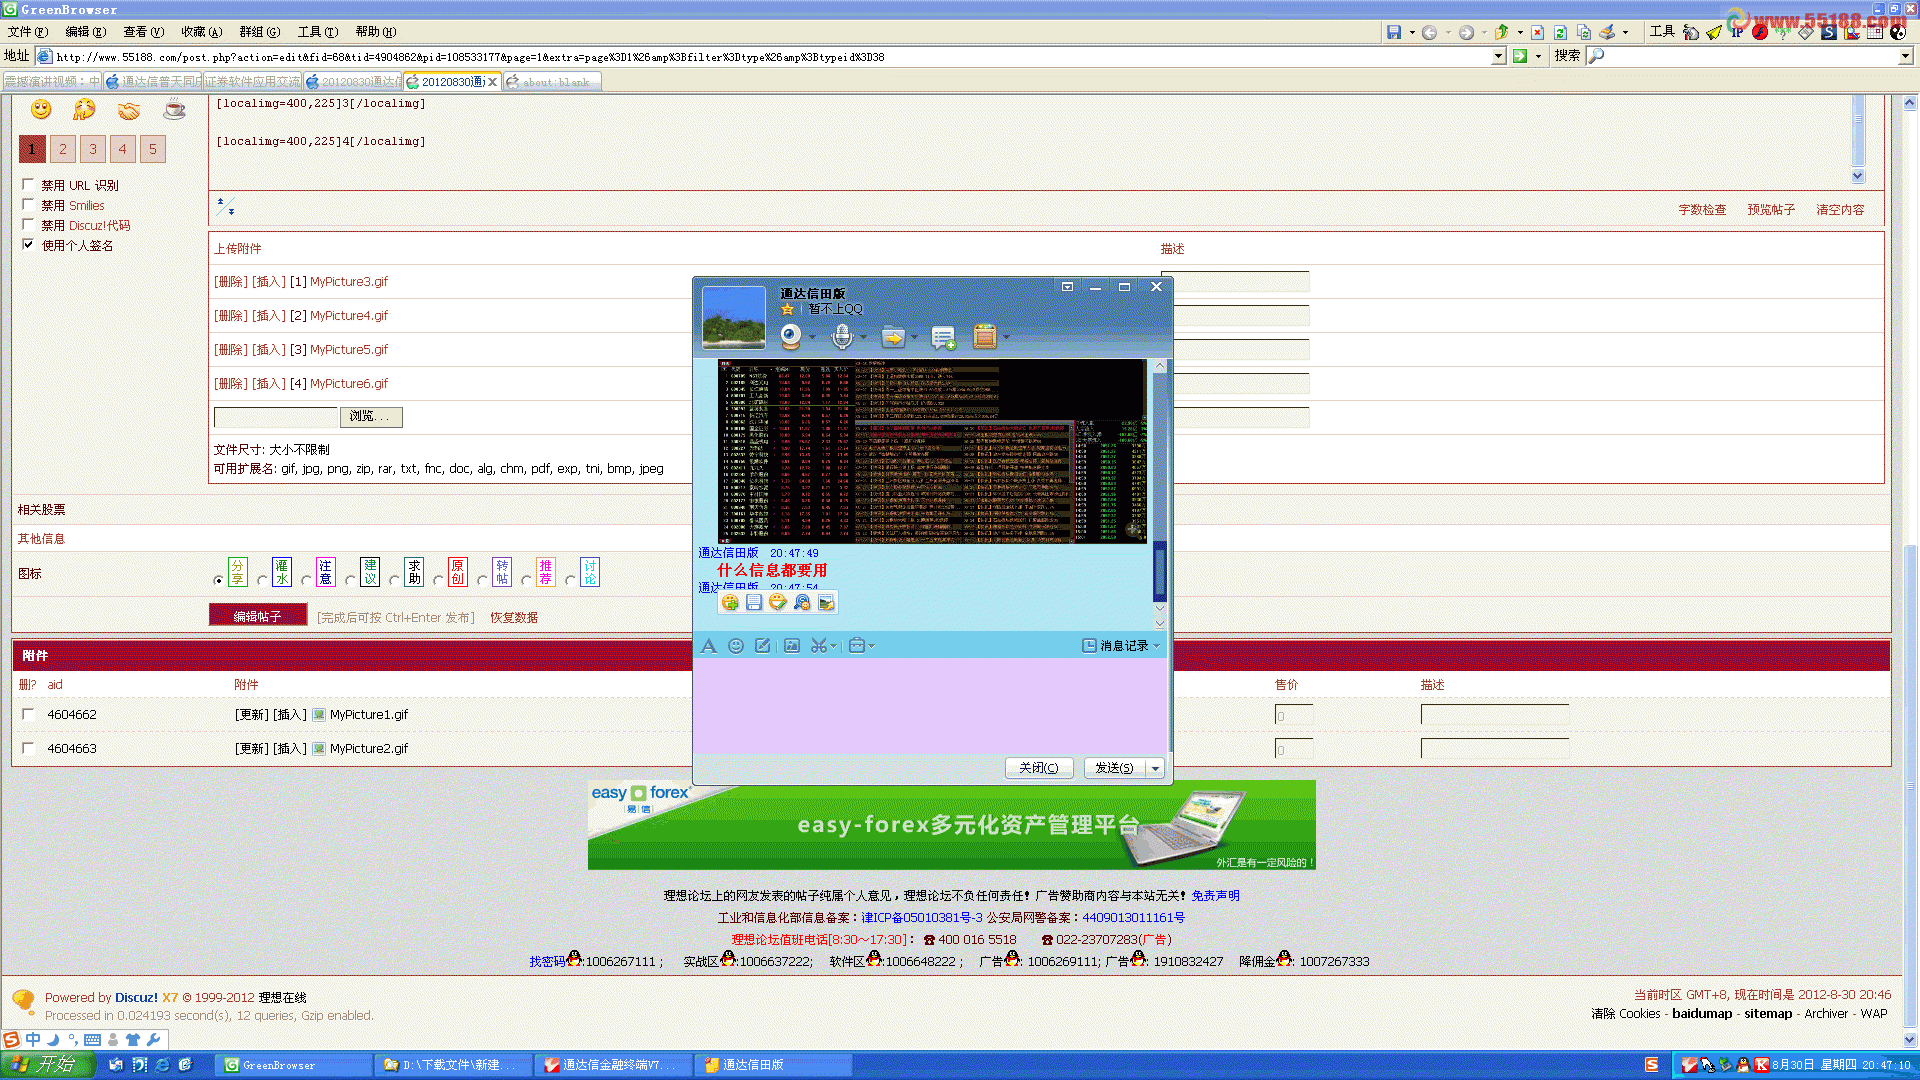The height and width of the screenshot is (1080, 1920).
Task: Click the save page icon in browser toolbar
Action: pyautogui.click(x=1394, y=32)
